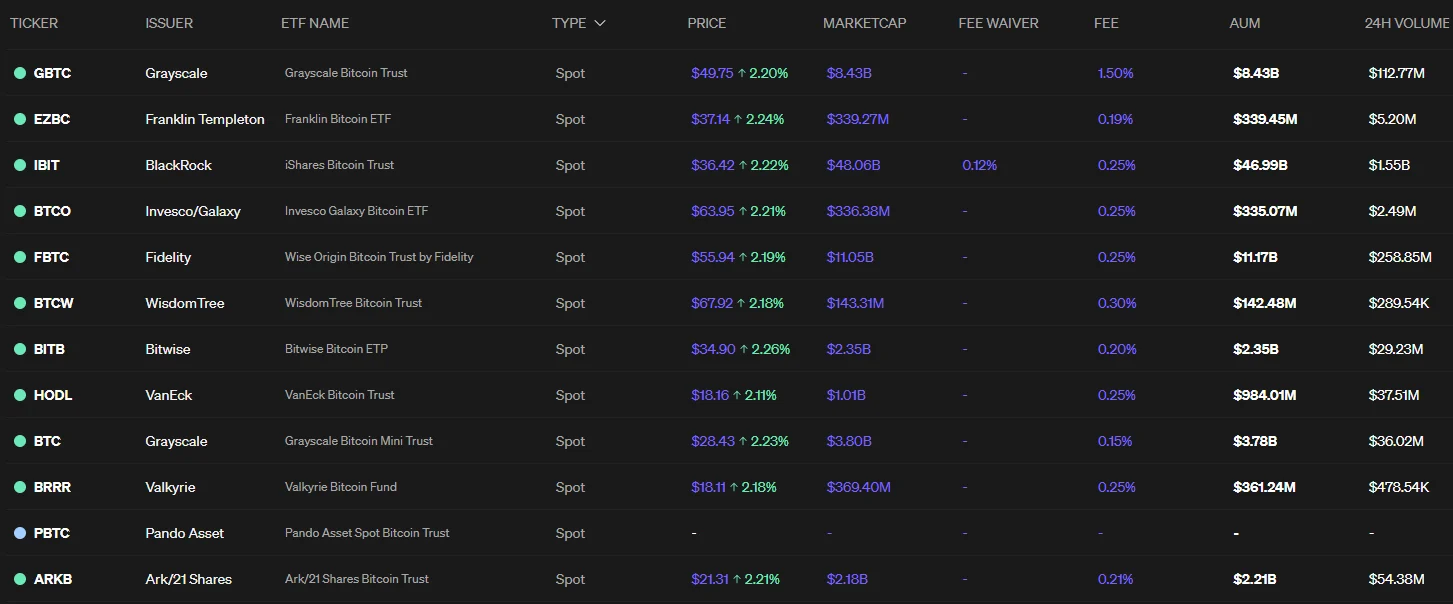
Task: Click the green status dot beside FBTC
Action: pyautogui.click(x=19, y=257)
